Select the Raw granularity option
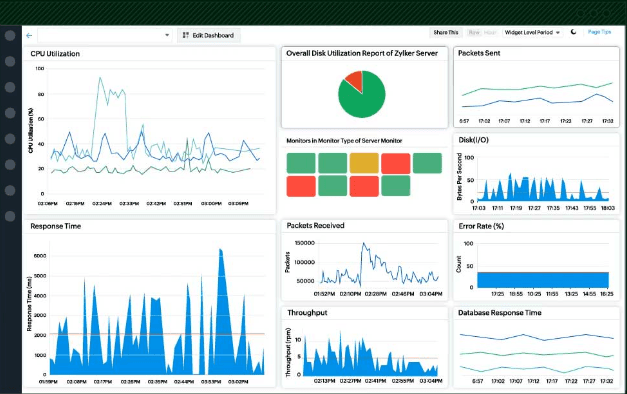Image resolution: width=627 pixels, height=394 pixels. (x=474, y=32)
